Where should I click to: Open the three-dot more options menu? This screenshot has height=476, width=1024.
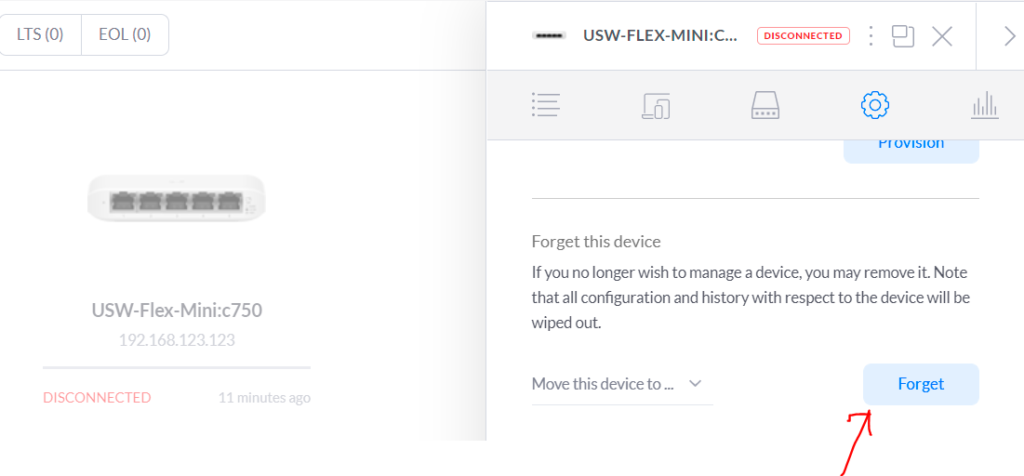870,36
